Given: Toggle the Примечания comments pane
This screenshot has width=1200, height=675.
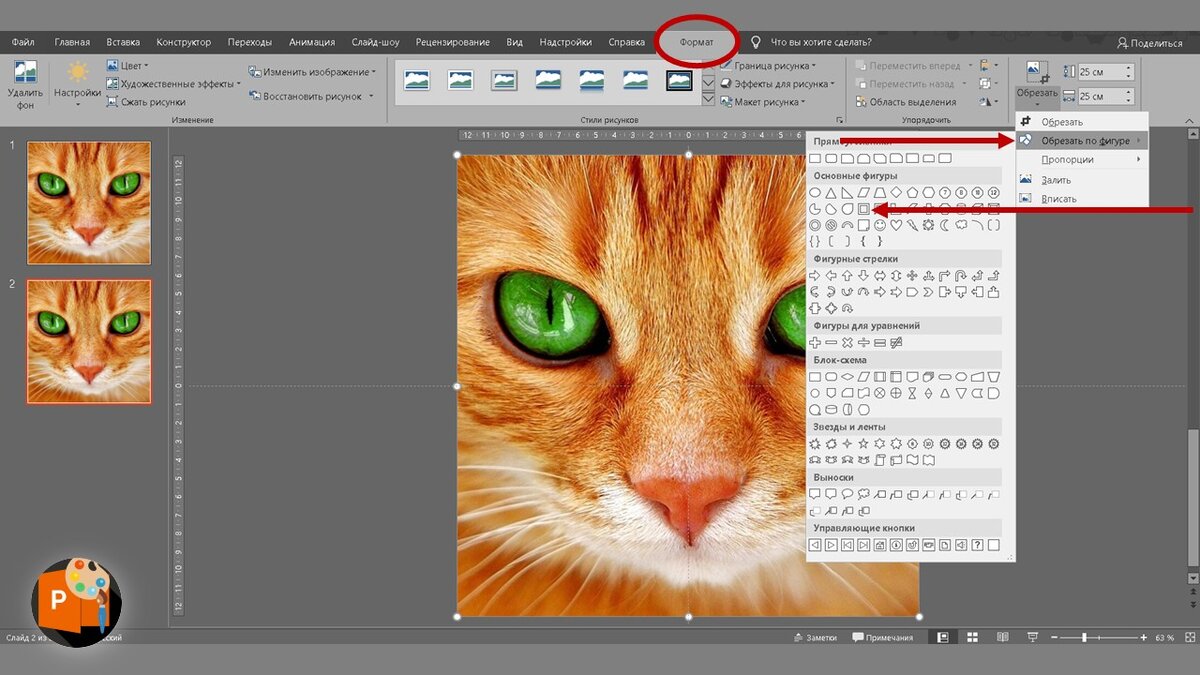Looking at the screenshot, I should pos(882,637).
